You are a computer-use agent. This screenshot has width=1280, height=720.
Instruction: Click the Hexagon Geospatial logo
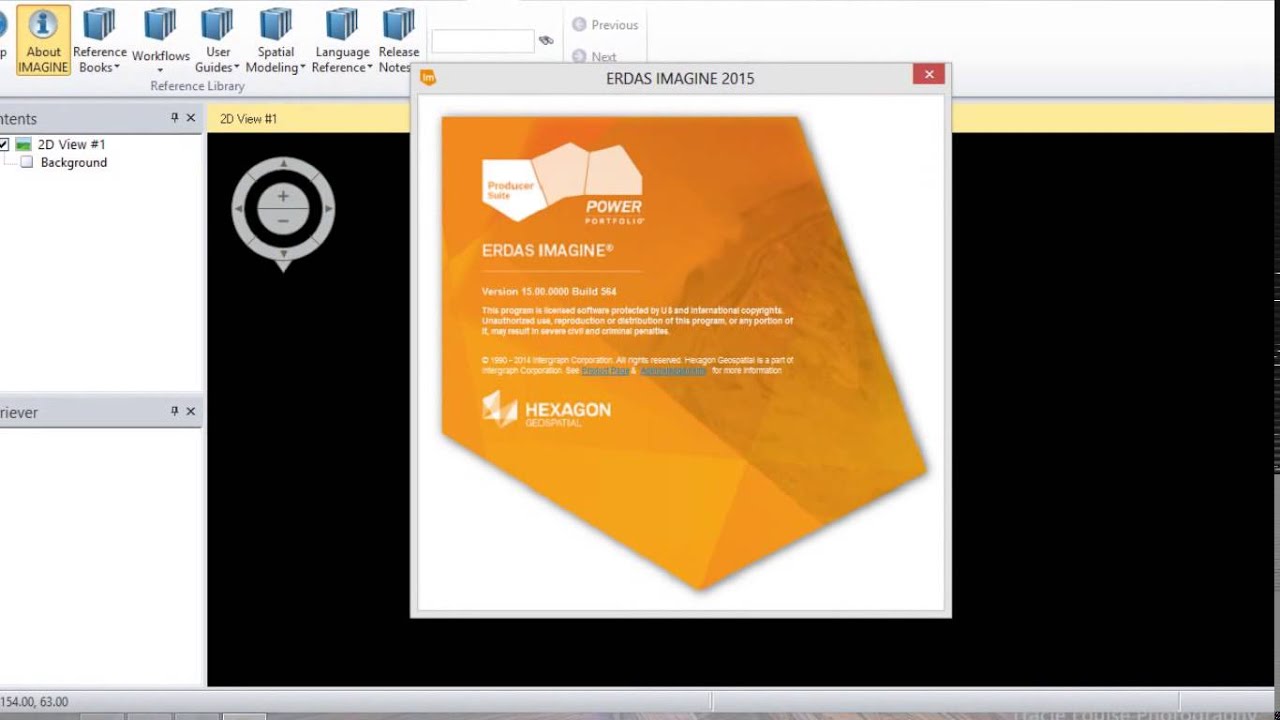tap(546, 409)
